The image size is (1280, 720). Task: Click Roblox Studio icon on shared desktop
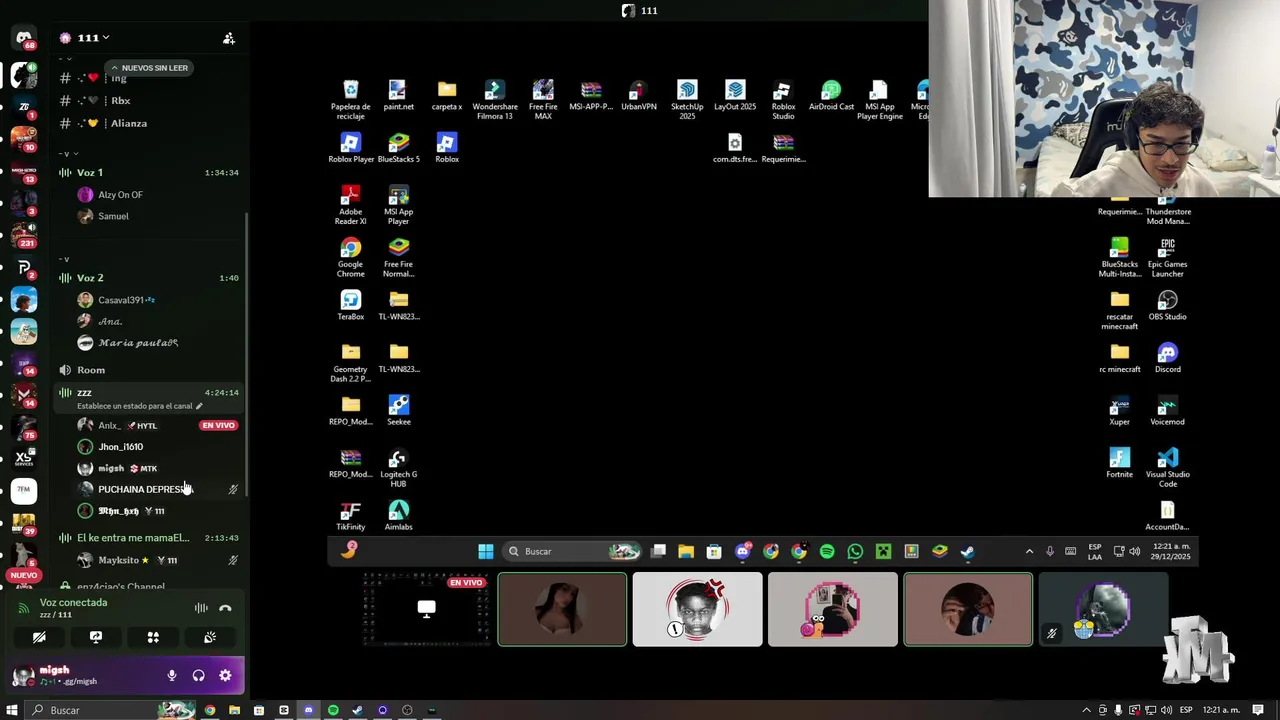click(x=783, y=99)
